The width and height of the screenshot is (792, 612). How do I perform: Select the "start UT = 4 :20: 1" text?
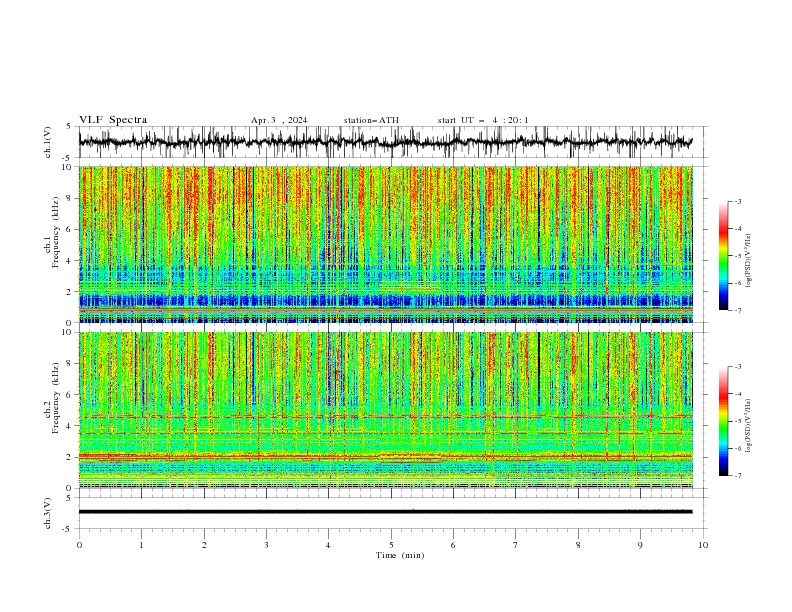click(x=483, y=120)
